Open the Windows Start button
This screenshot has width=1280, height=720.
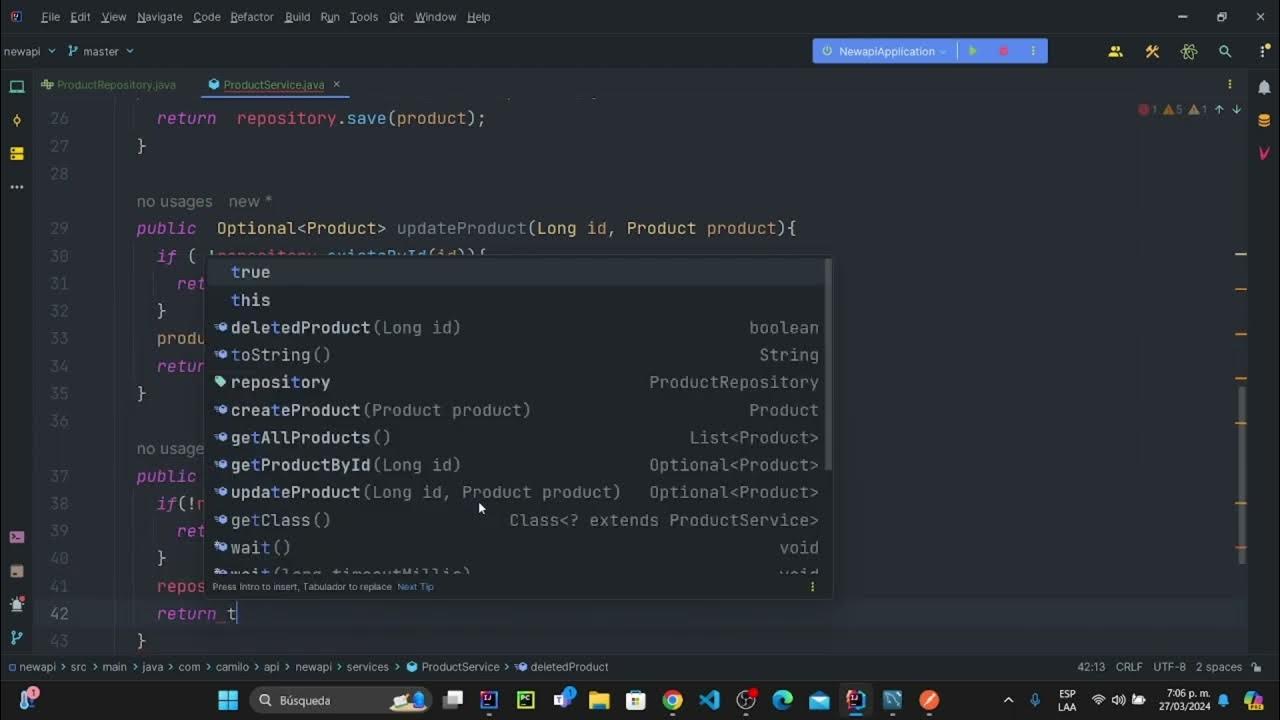(x=228, y=700)
